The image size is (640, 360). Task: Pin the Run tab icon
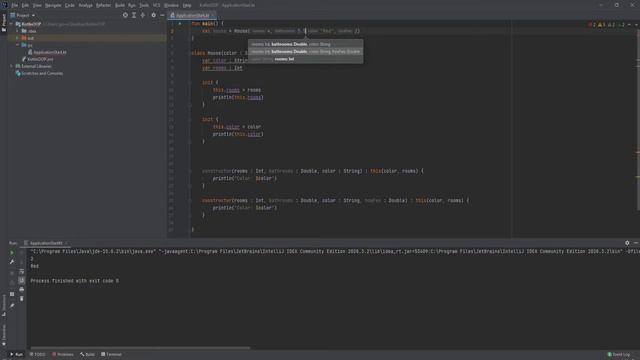(12, 305)
